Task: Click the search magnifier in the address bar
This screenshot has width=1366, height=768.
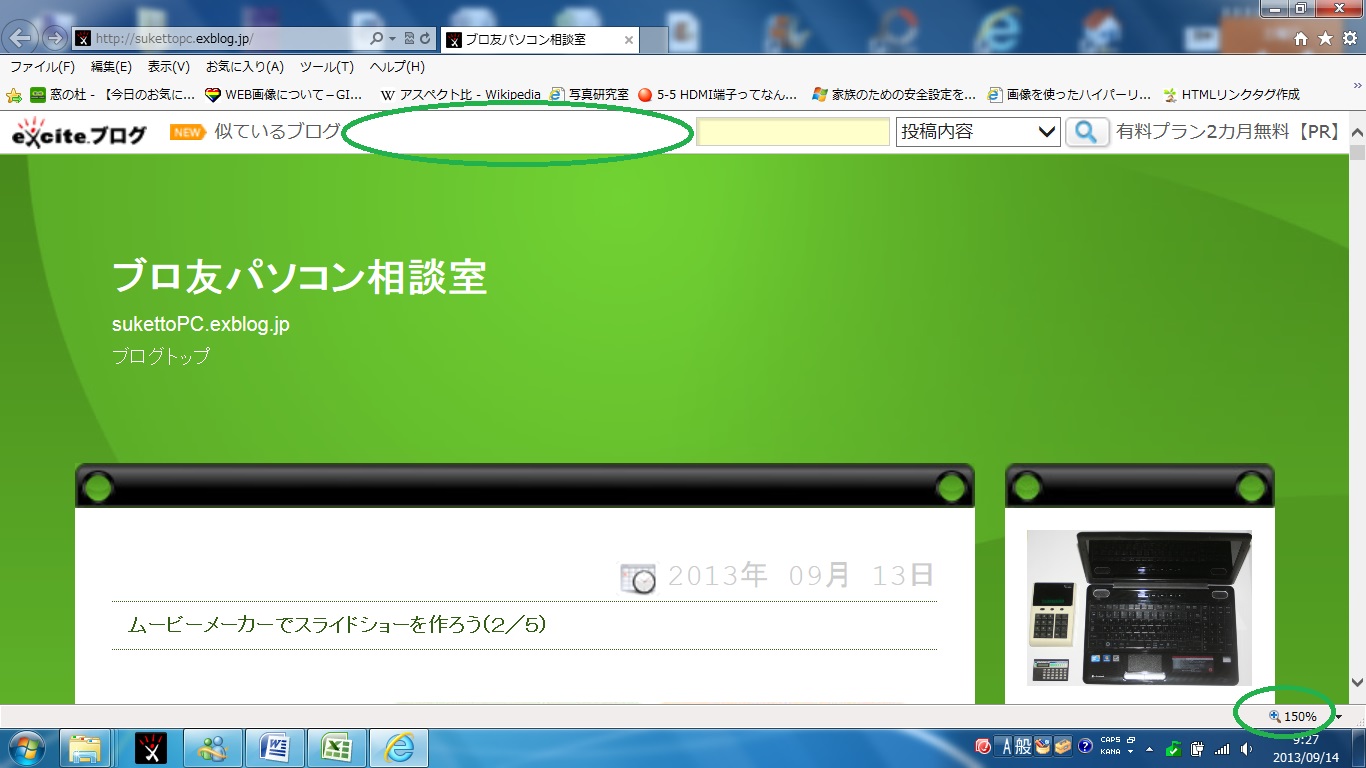Action: coord(377,39)
